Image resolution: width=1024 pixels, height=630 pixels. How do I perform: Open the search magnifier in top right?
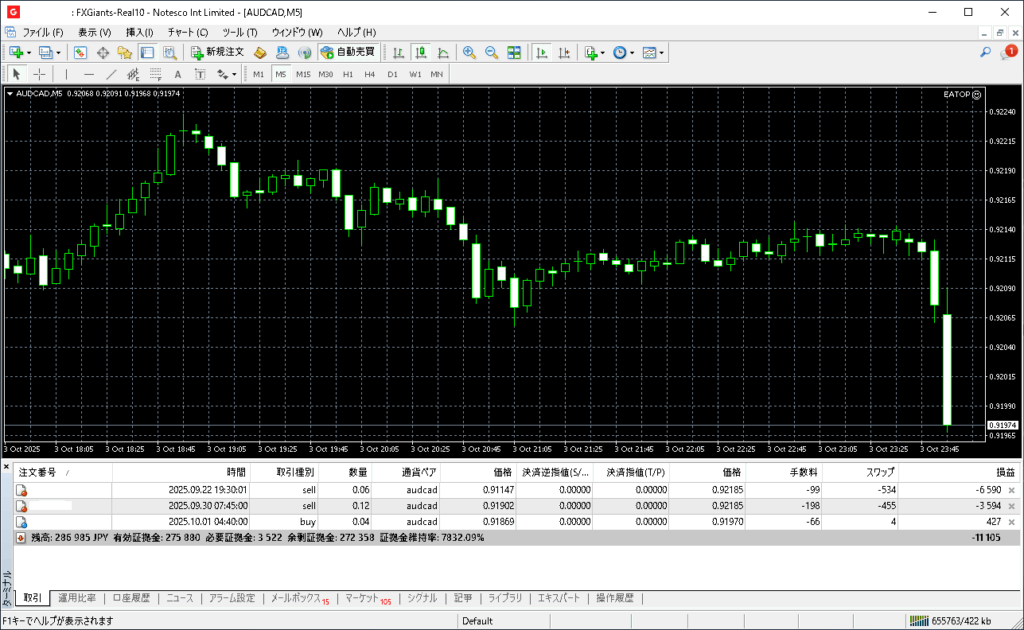(x=985, y=52)
